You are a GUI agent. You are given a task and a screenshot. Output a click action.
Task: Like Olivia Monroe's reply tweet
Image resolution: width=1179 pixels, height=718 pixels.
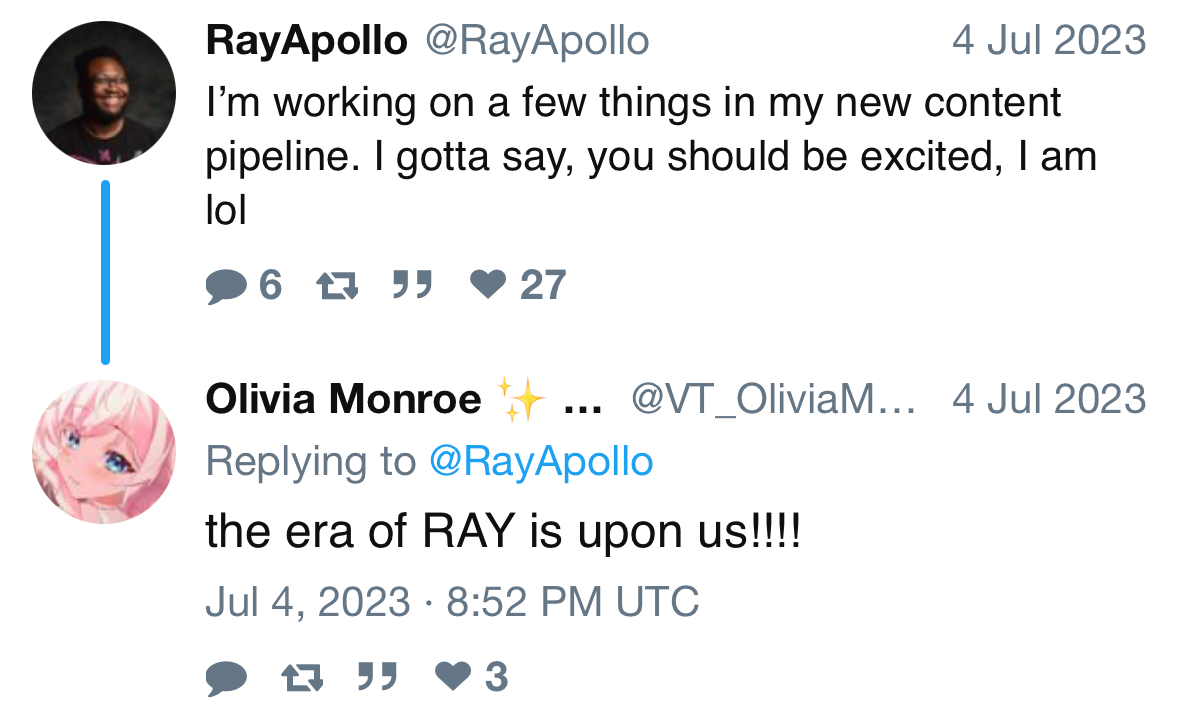pos(453,678)
